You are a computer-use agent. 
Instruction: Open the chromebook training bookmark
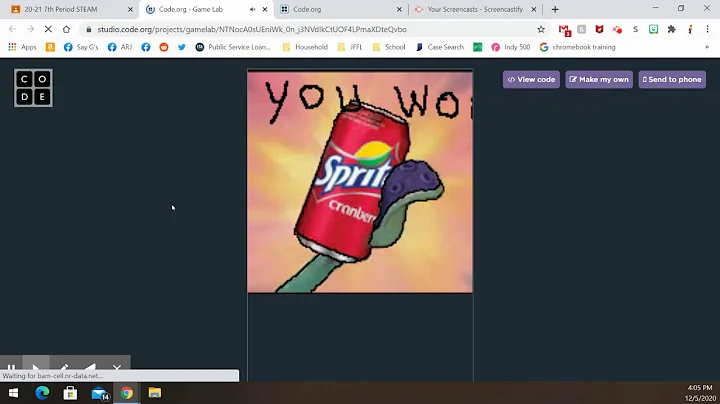[578, 47]
